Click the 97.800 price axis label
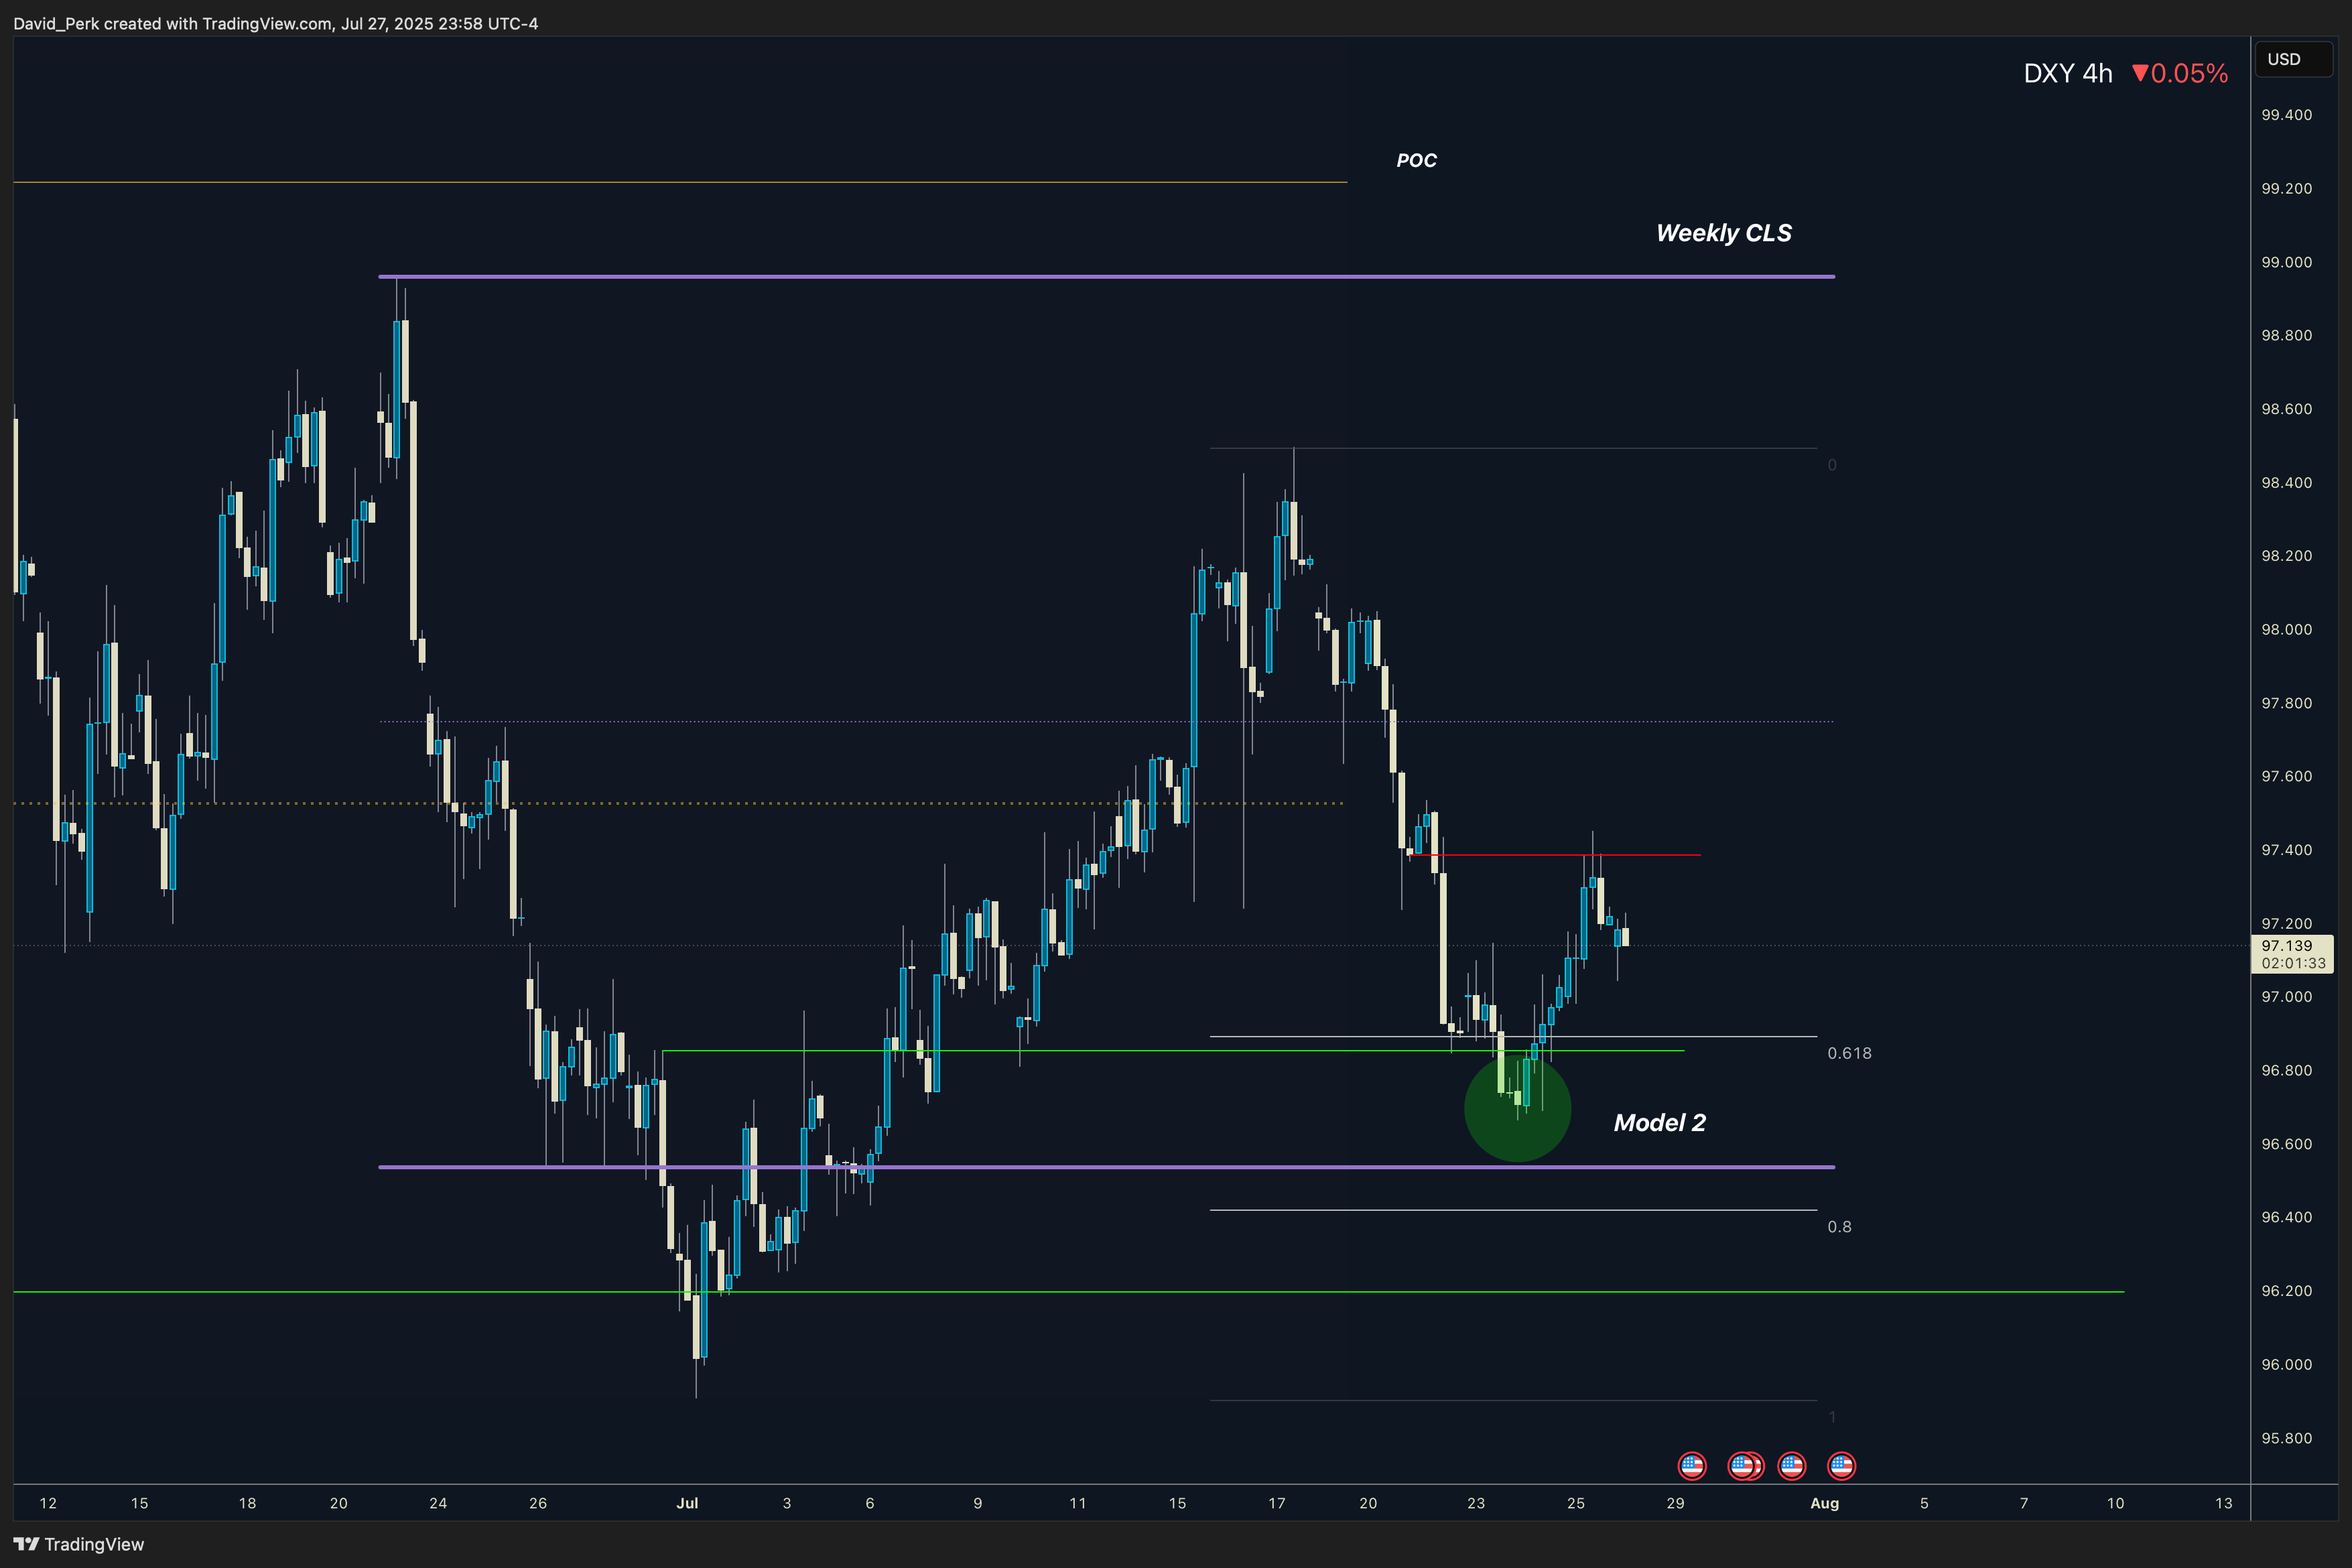2352x1568 pixels. [x=2286, y=703]
